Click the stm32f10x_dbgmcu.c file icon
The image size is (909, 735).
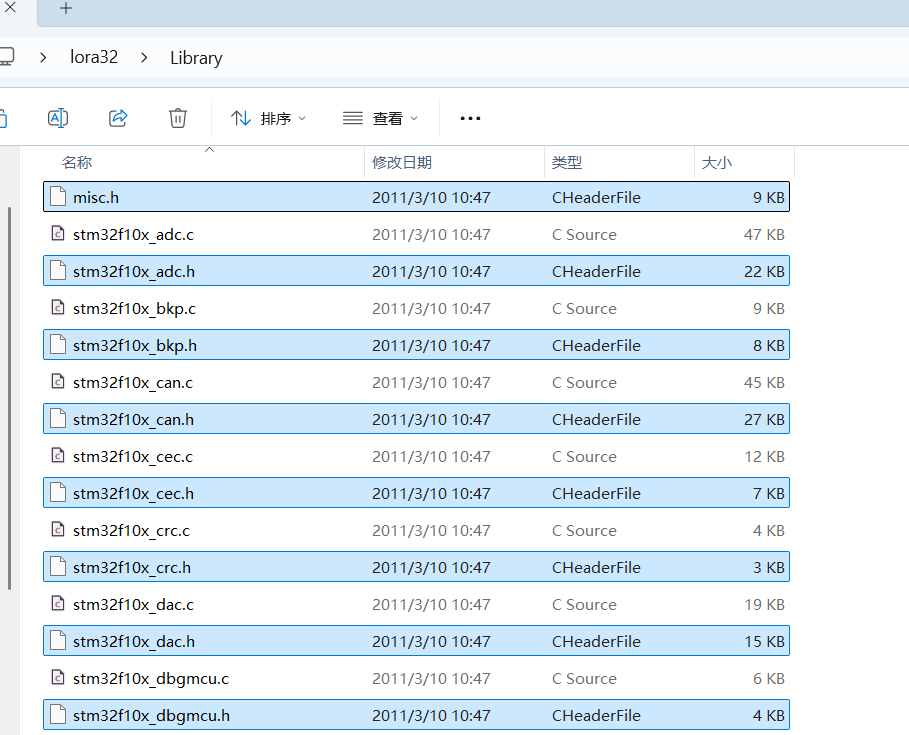pyautogui.click(x=58, y=677)
